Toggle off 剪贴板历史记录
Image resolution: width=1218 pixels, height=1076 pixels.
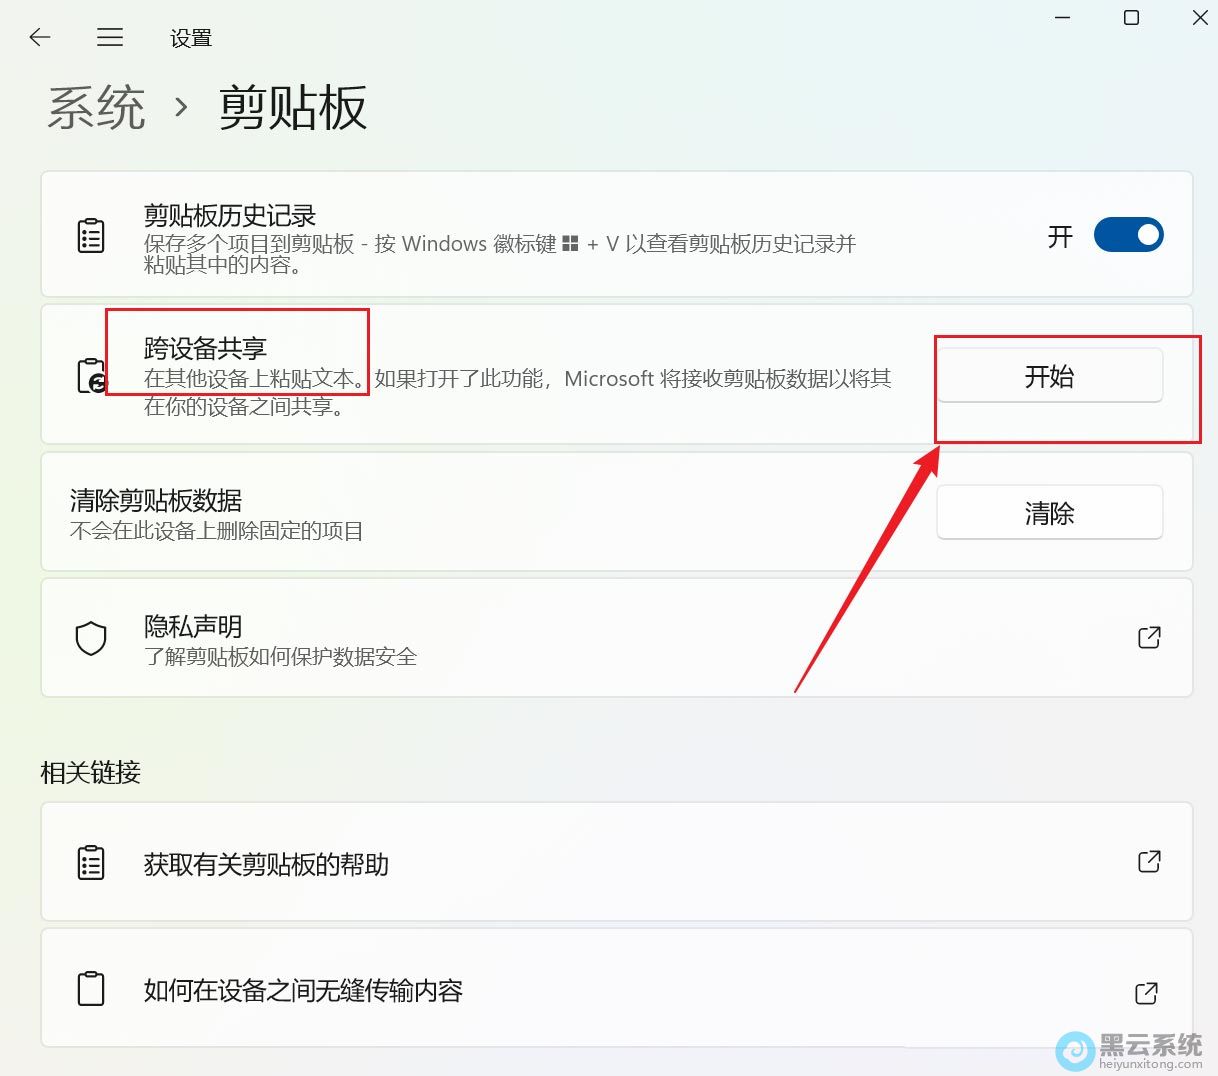[1129, 234]
